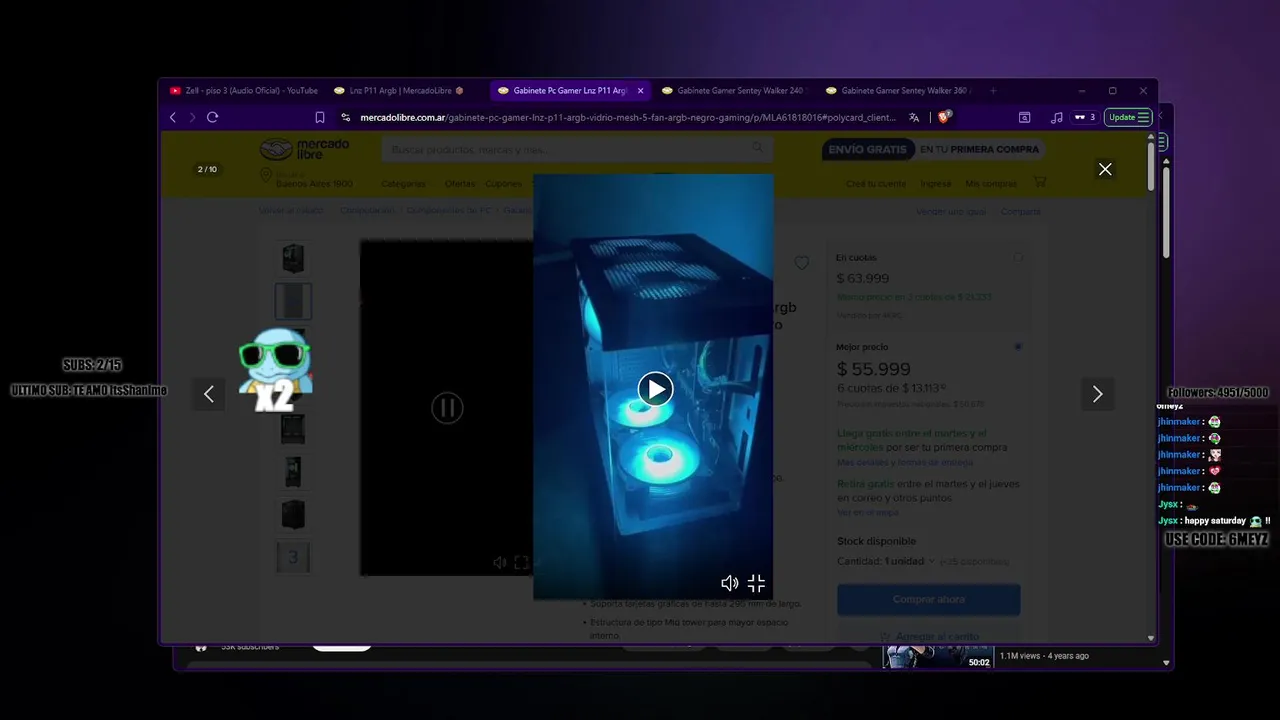Open the Gabinete Gamer Sentey Walker 240 tab
Image resolution: width=1280 pixels, height=720 pixels.
732,90
